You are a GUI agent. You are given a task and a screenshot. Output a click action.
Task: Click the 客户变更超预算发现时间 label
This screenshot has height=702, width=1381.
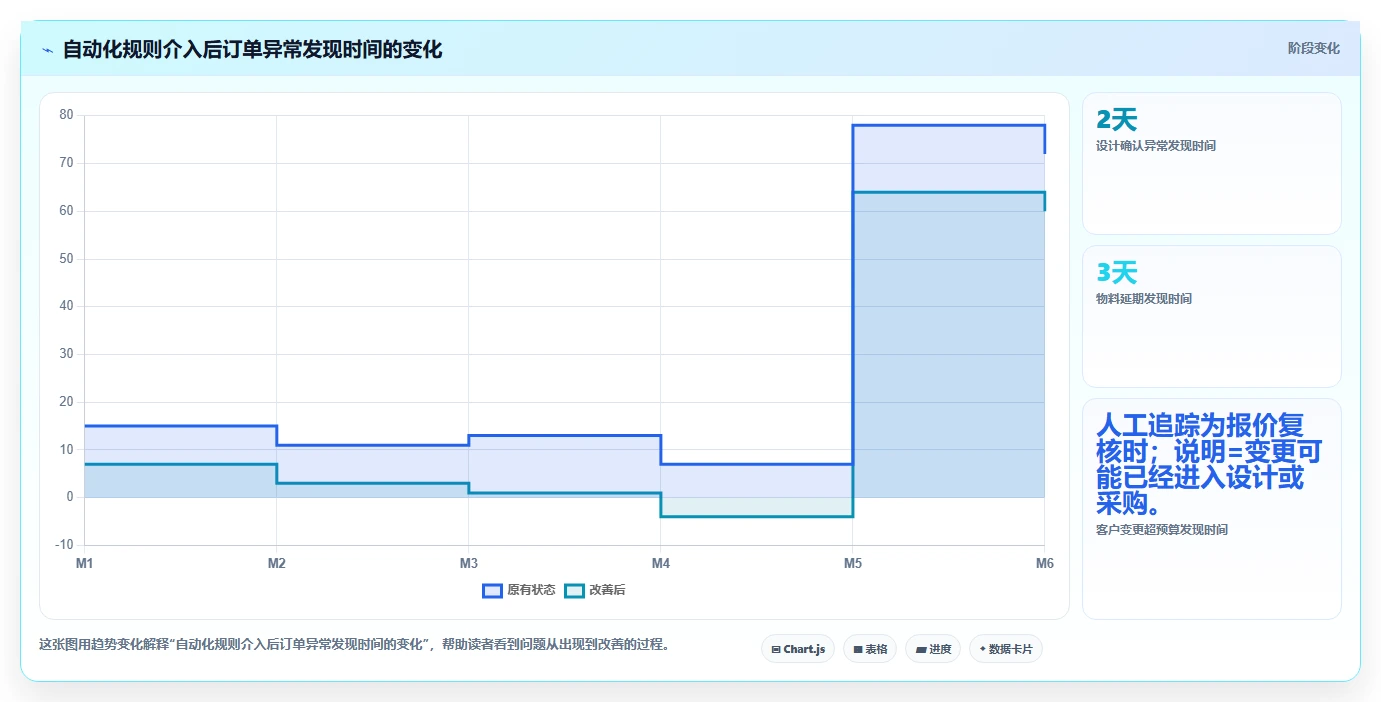[1162, 530]
